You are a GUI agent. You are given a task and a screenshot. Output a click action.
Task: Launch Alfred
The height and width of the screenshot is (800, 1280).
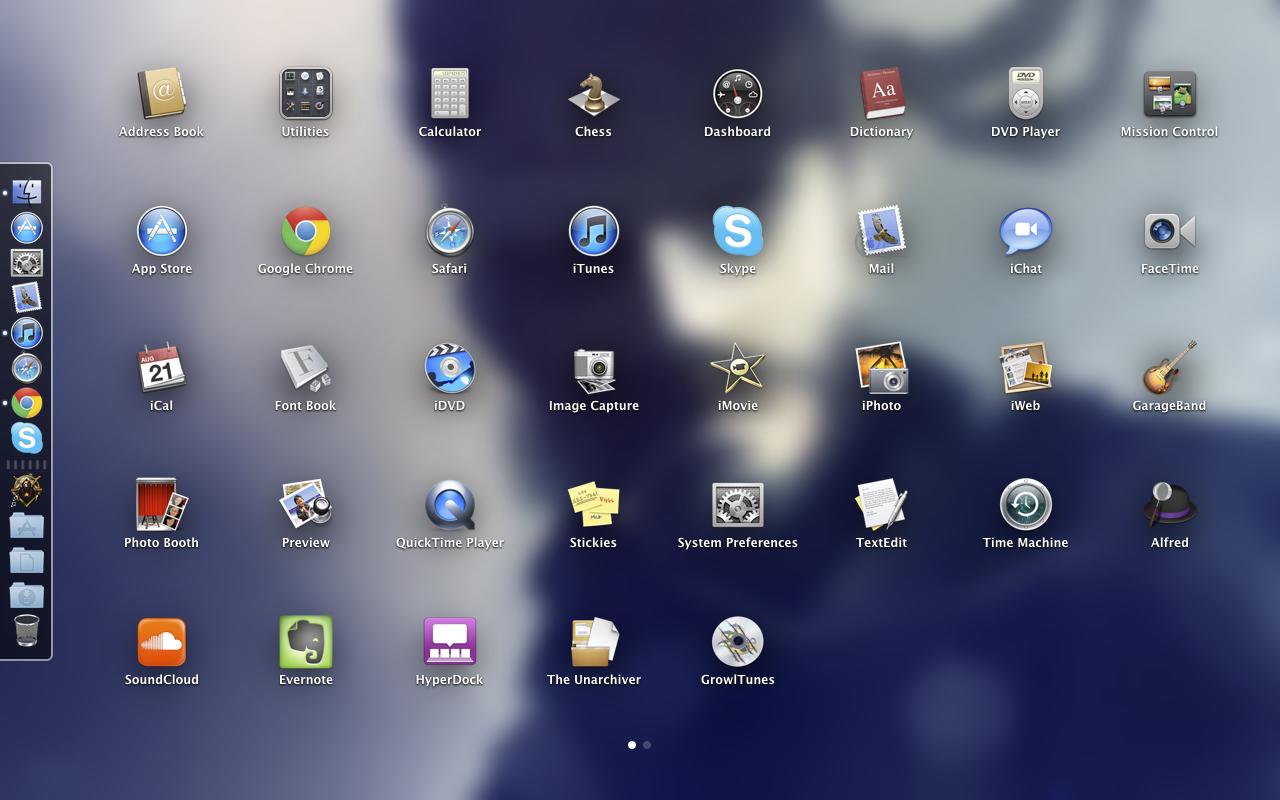1169,505
